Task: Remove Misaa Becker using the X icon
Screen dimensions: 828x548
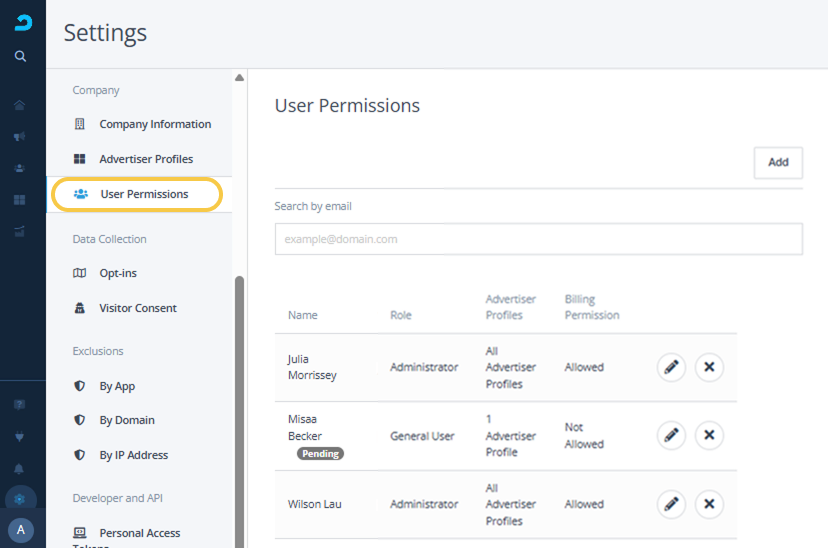Action: pos(709,435)
